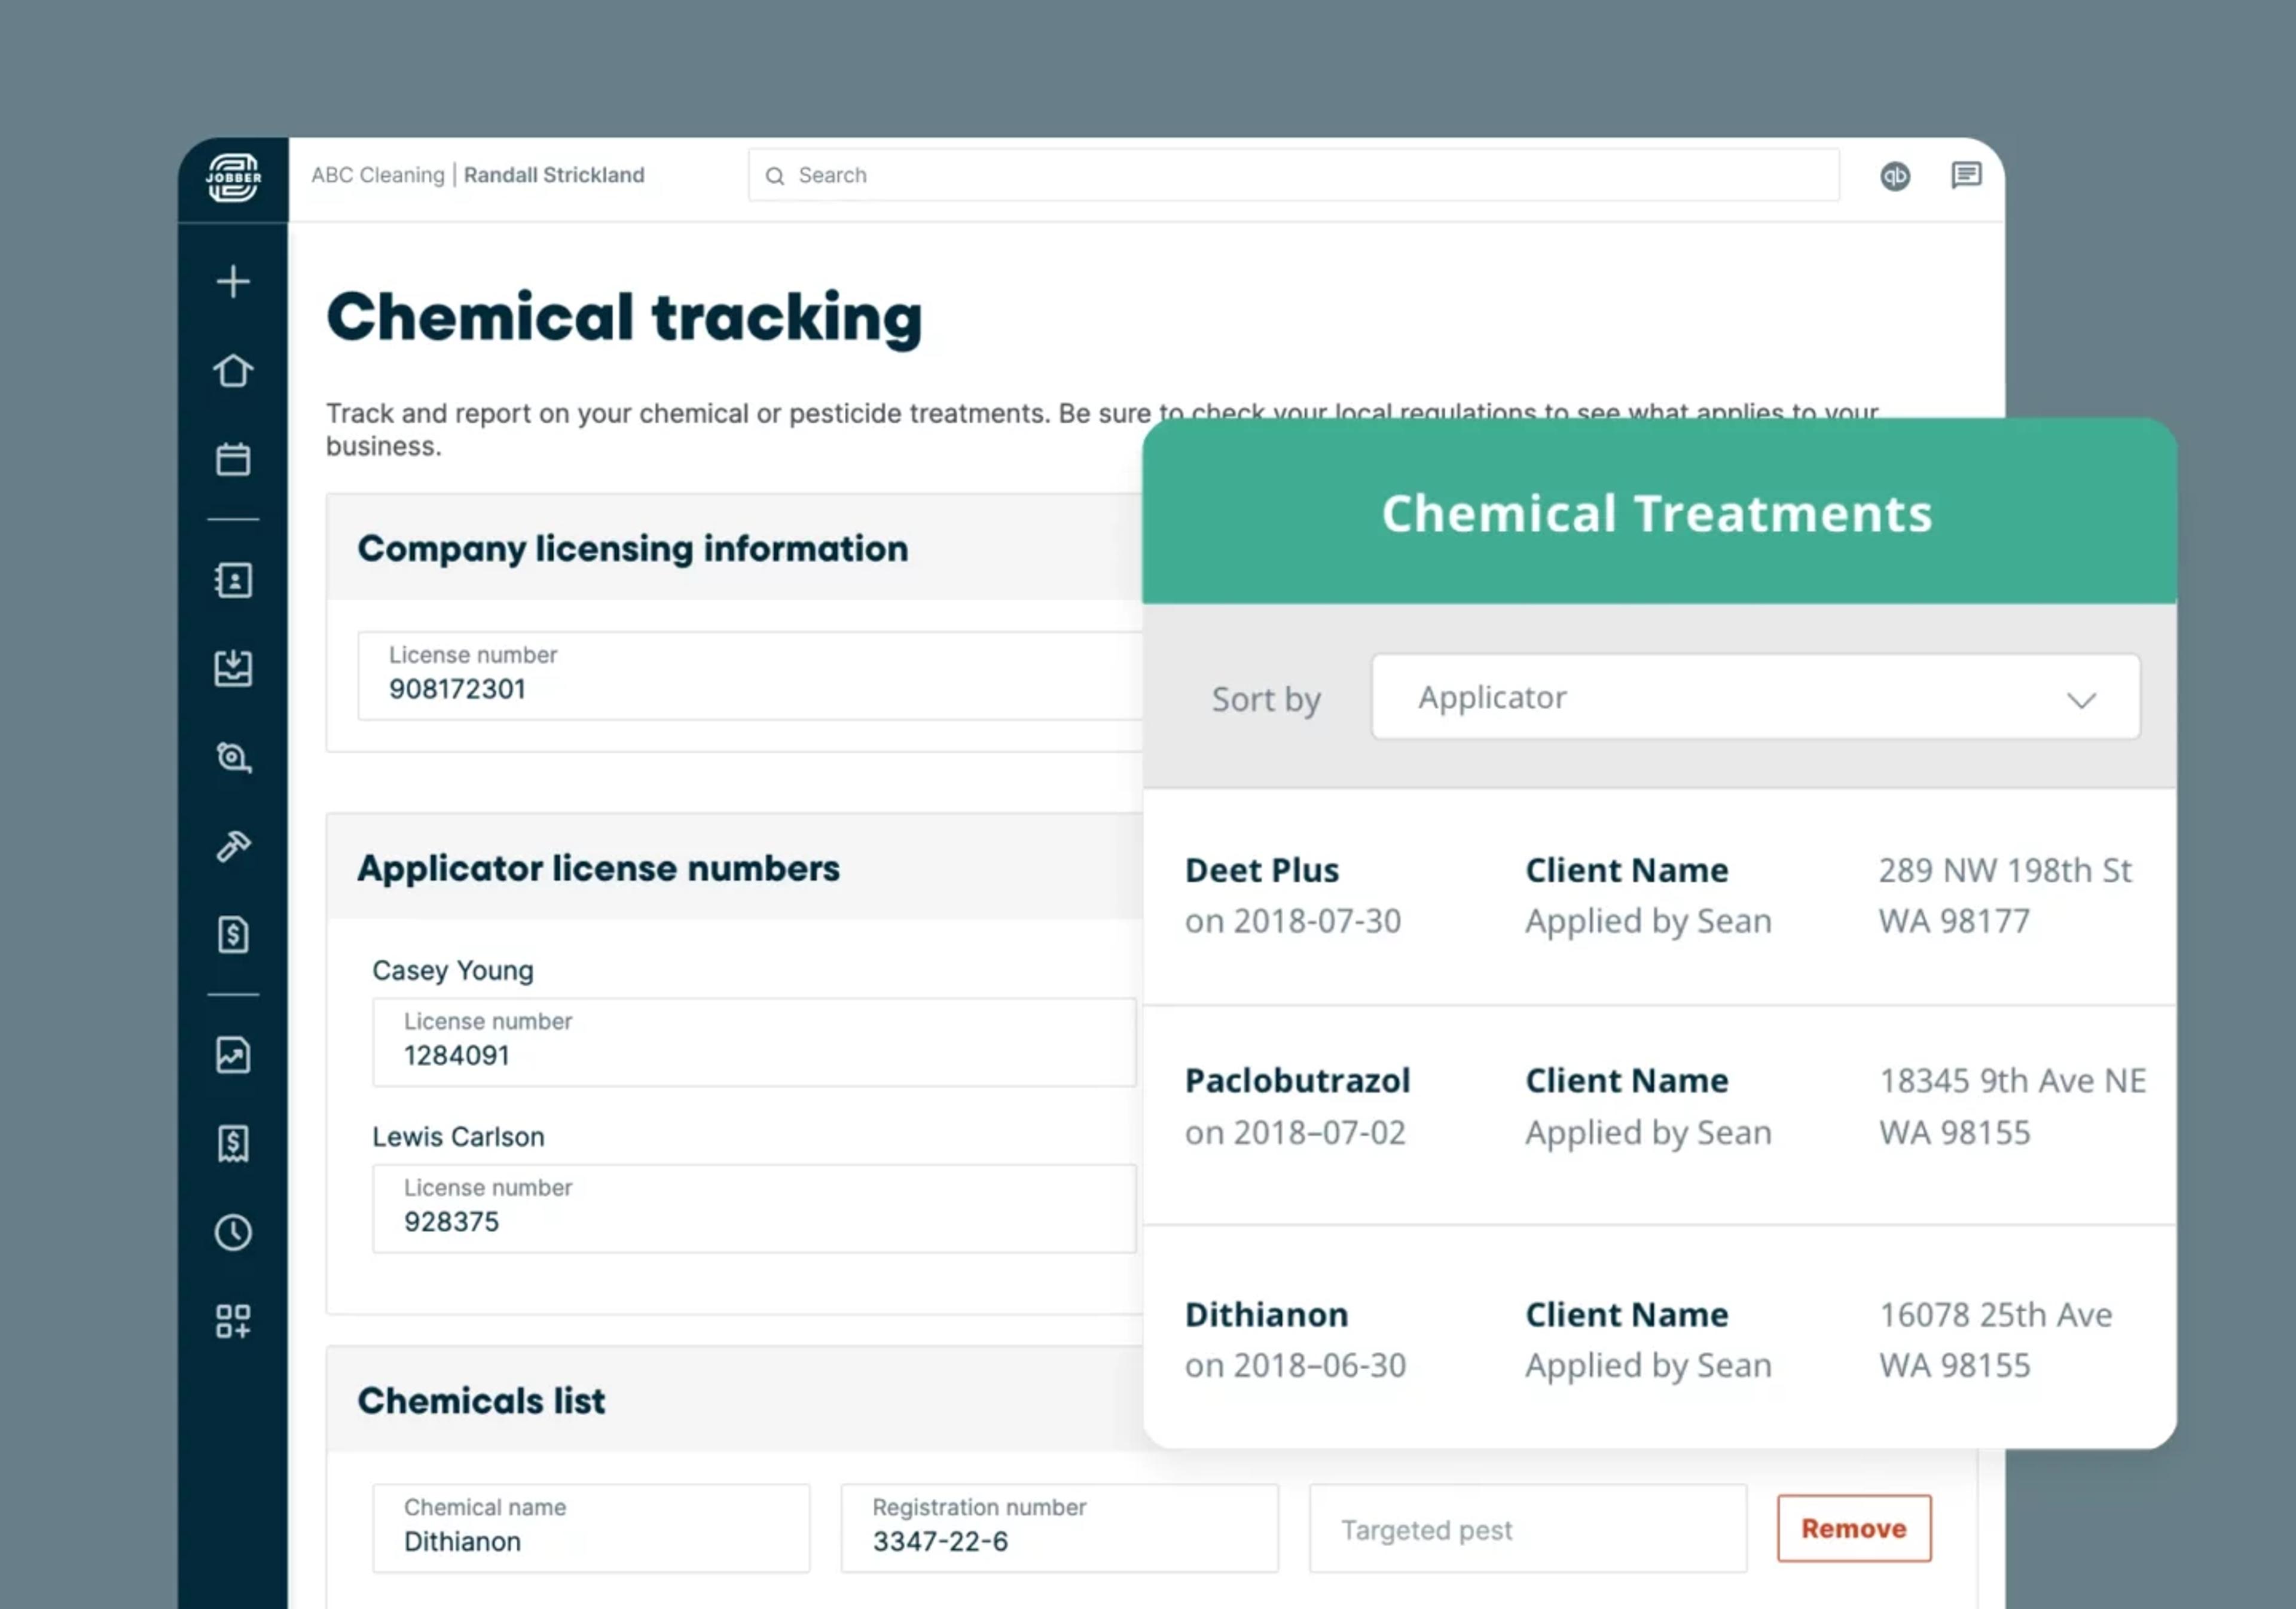
Task: Open Reports chart icon
Action: pyautogui.click(x=233, y=1055)
